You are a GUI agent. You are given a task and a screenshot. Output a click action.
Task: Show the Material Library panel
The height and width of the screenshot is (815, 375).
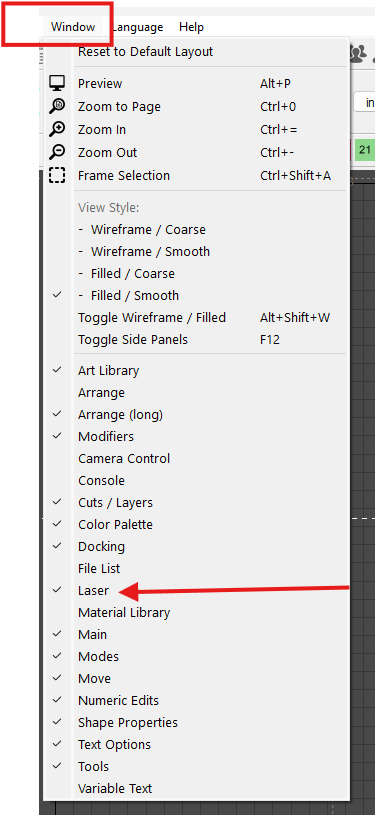197,612
